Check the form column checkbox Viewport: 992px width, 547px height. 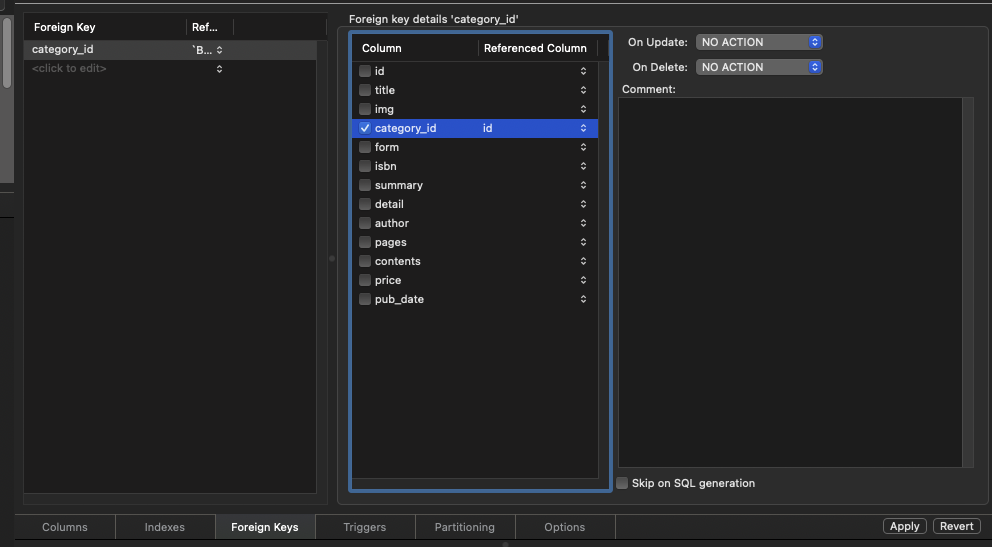(x=364, y=147)
